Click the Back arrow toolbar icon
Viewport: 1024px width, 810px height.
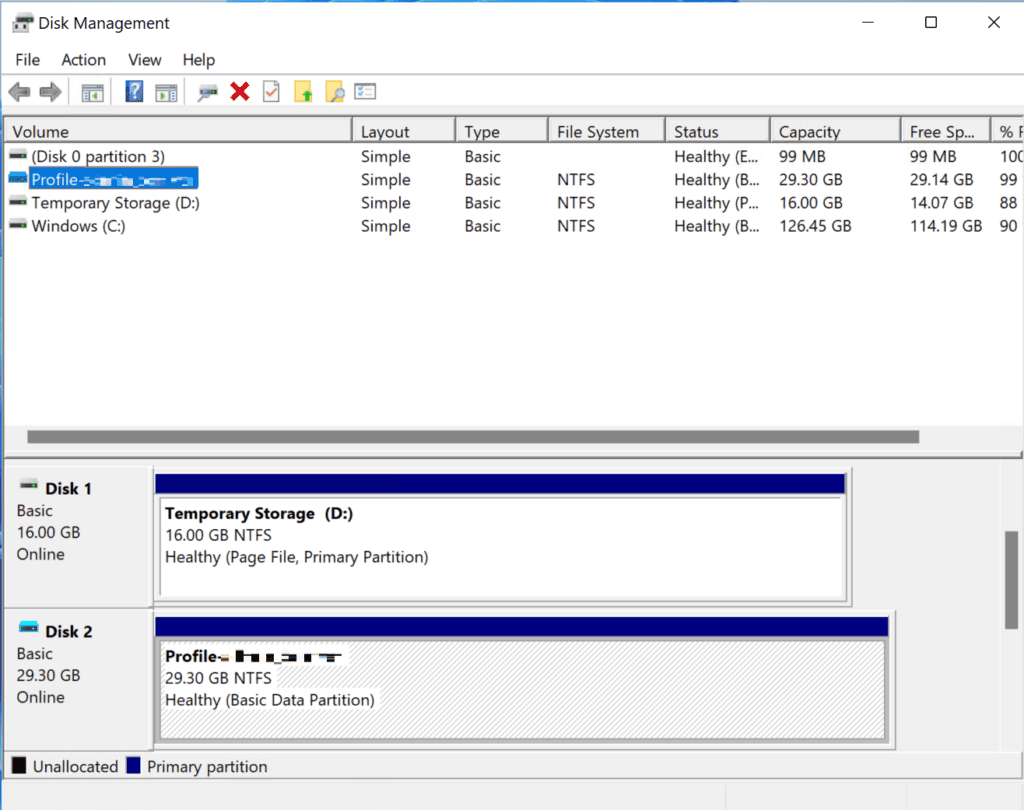(19, 92)
